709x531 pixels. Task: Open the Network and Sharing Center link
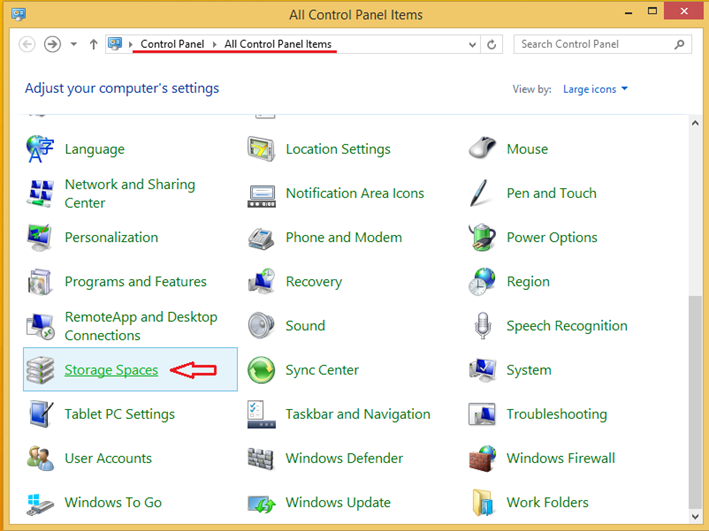(x=129, y=193)
